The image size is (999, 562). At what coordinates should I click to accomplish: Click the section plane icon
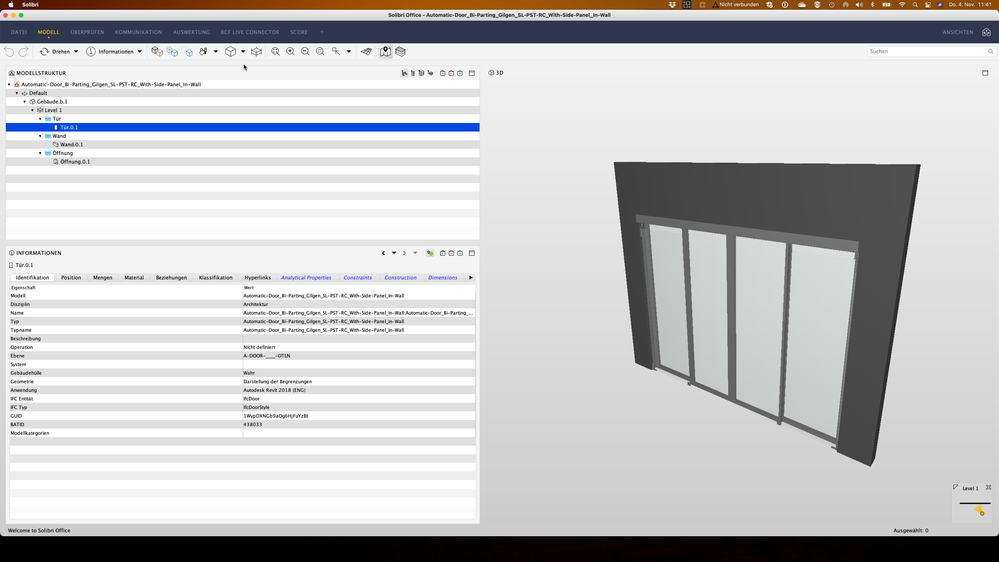pos(256,51)
